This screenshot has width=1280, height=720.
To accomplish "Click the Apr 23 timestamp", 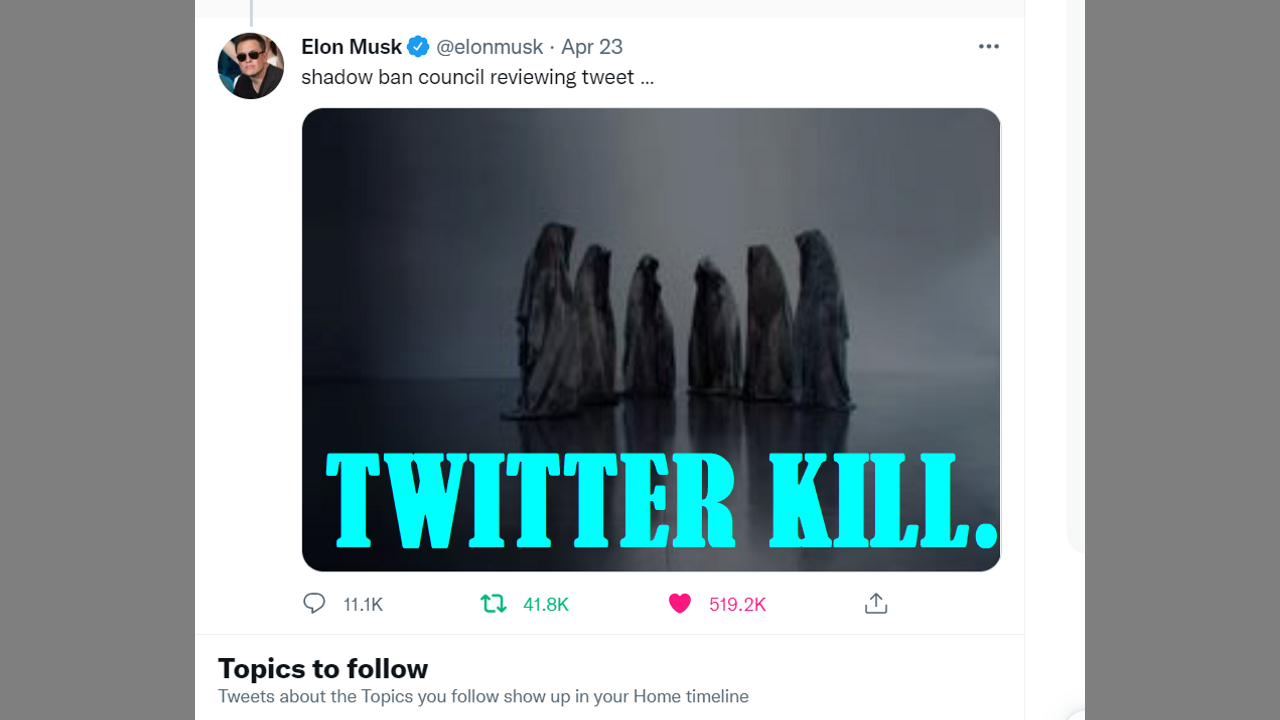I will pyautogui.click(x=592, y=47).
